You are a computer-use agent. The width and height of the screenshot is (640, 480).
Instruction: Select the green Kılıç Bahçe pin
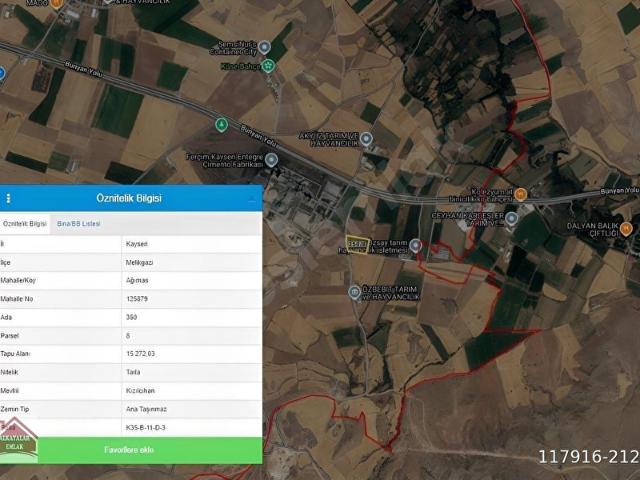(268, 66)
